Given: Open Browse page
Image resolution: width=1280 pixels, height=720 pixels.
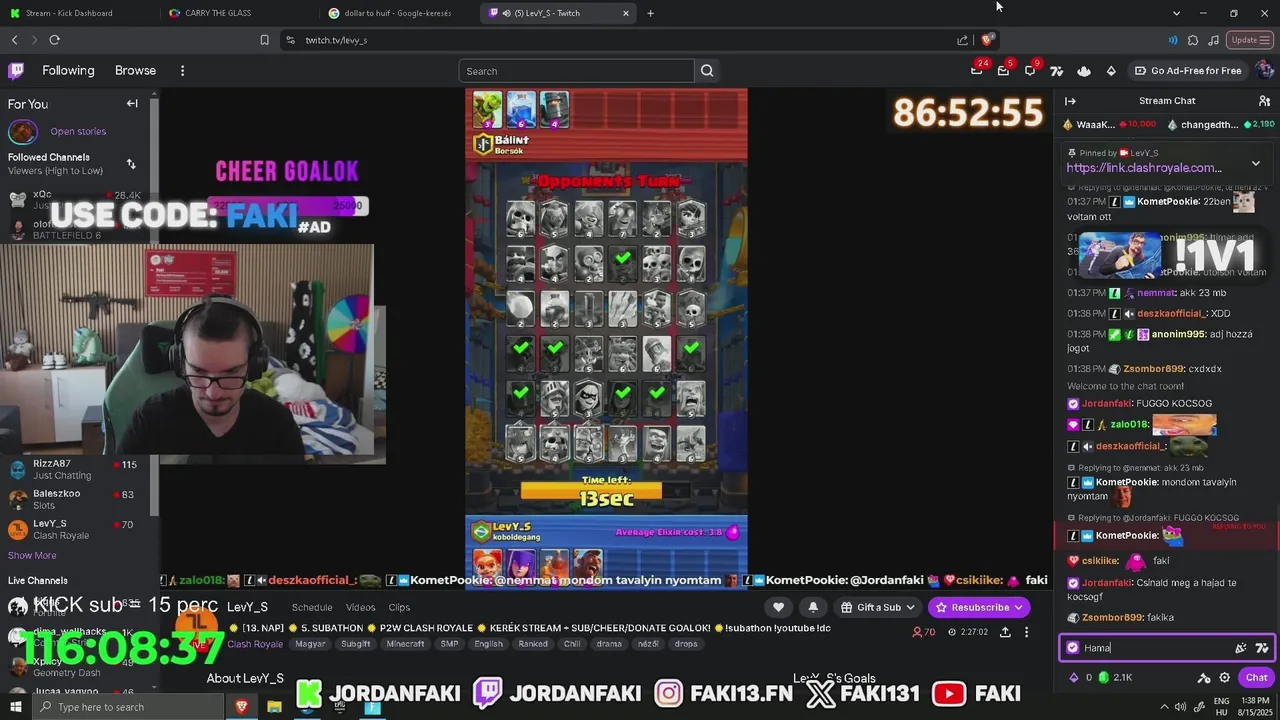Looking at the screenshot, I should coord(135,71).
